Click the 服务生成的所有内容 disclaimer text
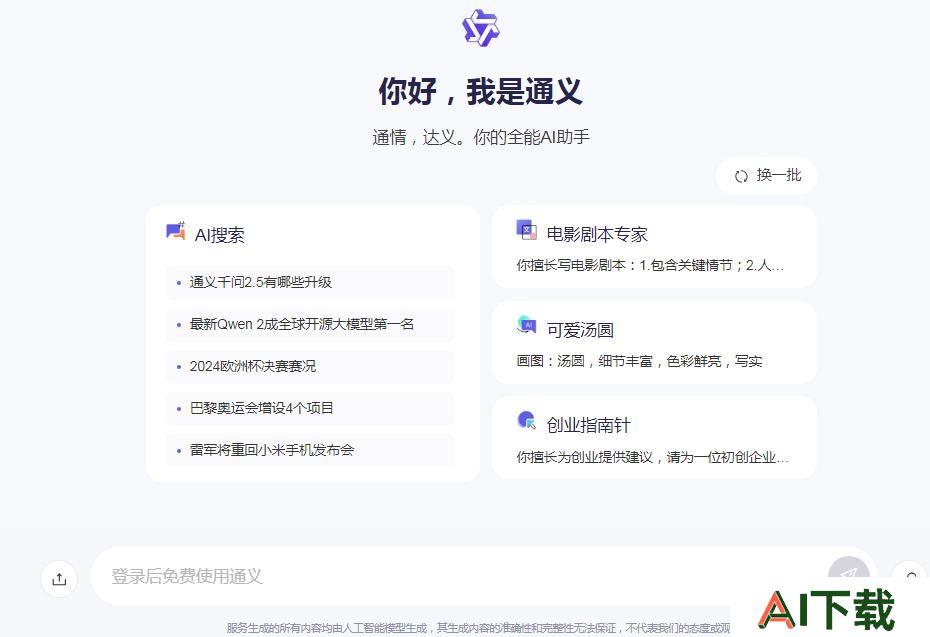This screenshot has height=637, width=930. pos(478,628)
